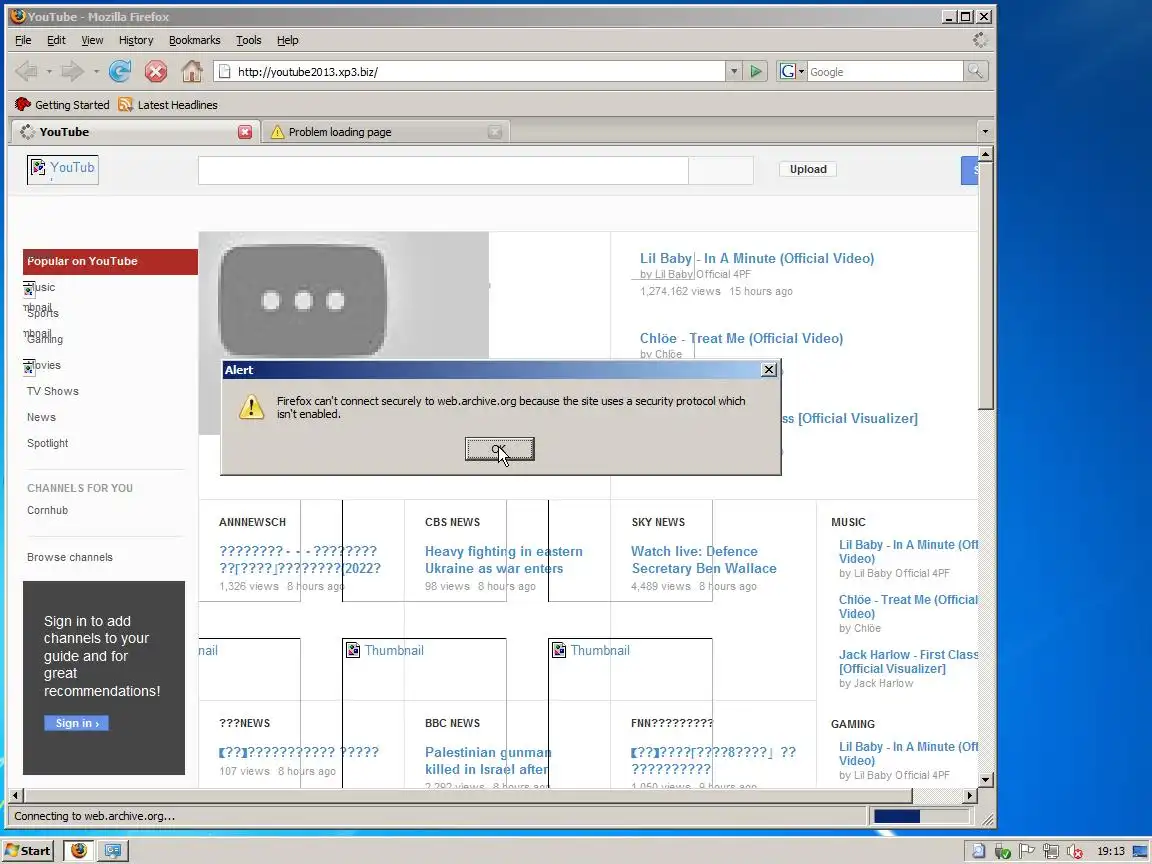The image size is (1152, 864).
Task: Open the Tools menu
Action: point(248,40)
